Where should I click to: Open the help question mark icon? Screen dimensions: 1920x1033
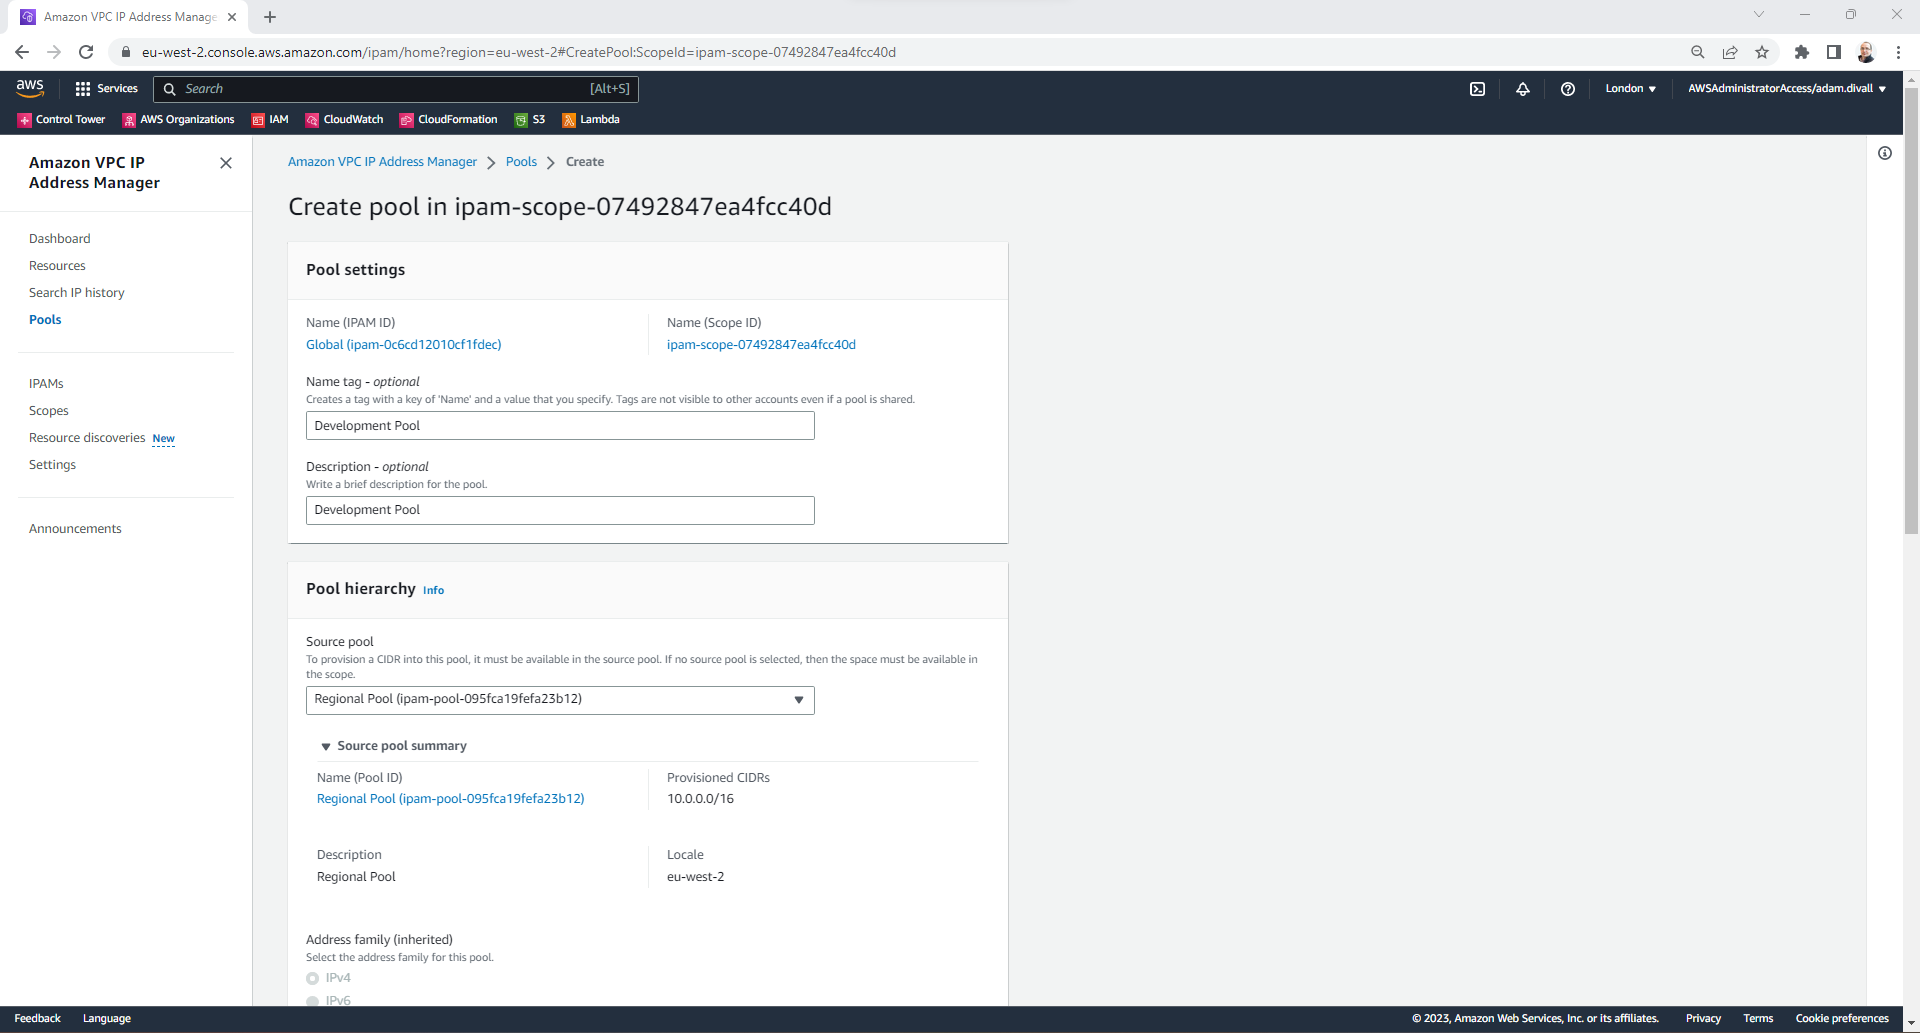tap(1567, 89)
